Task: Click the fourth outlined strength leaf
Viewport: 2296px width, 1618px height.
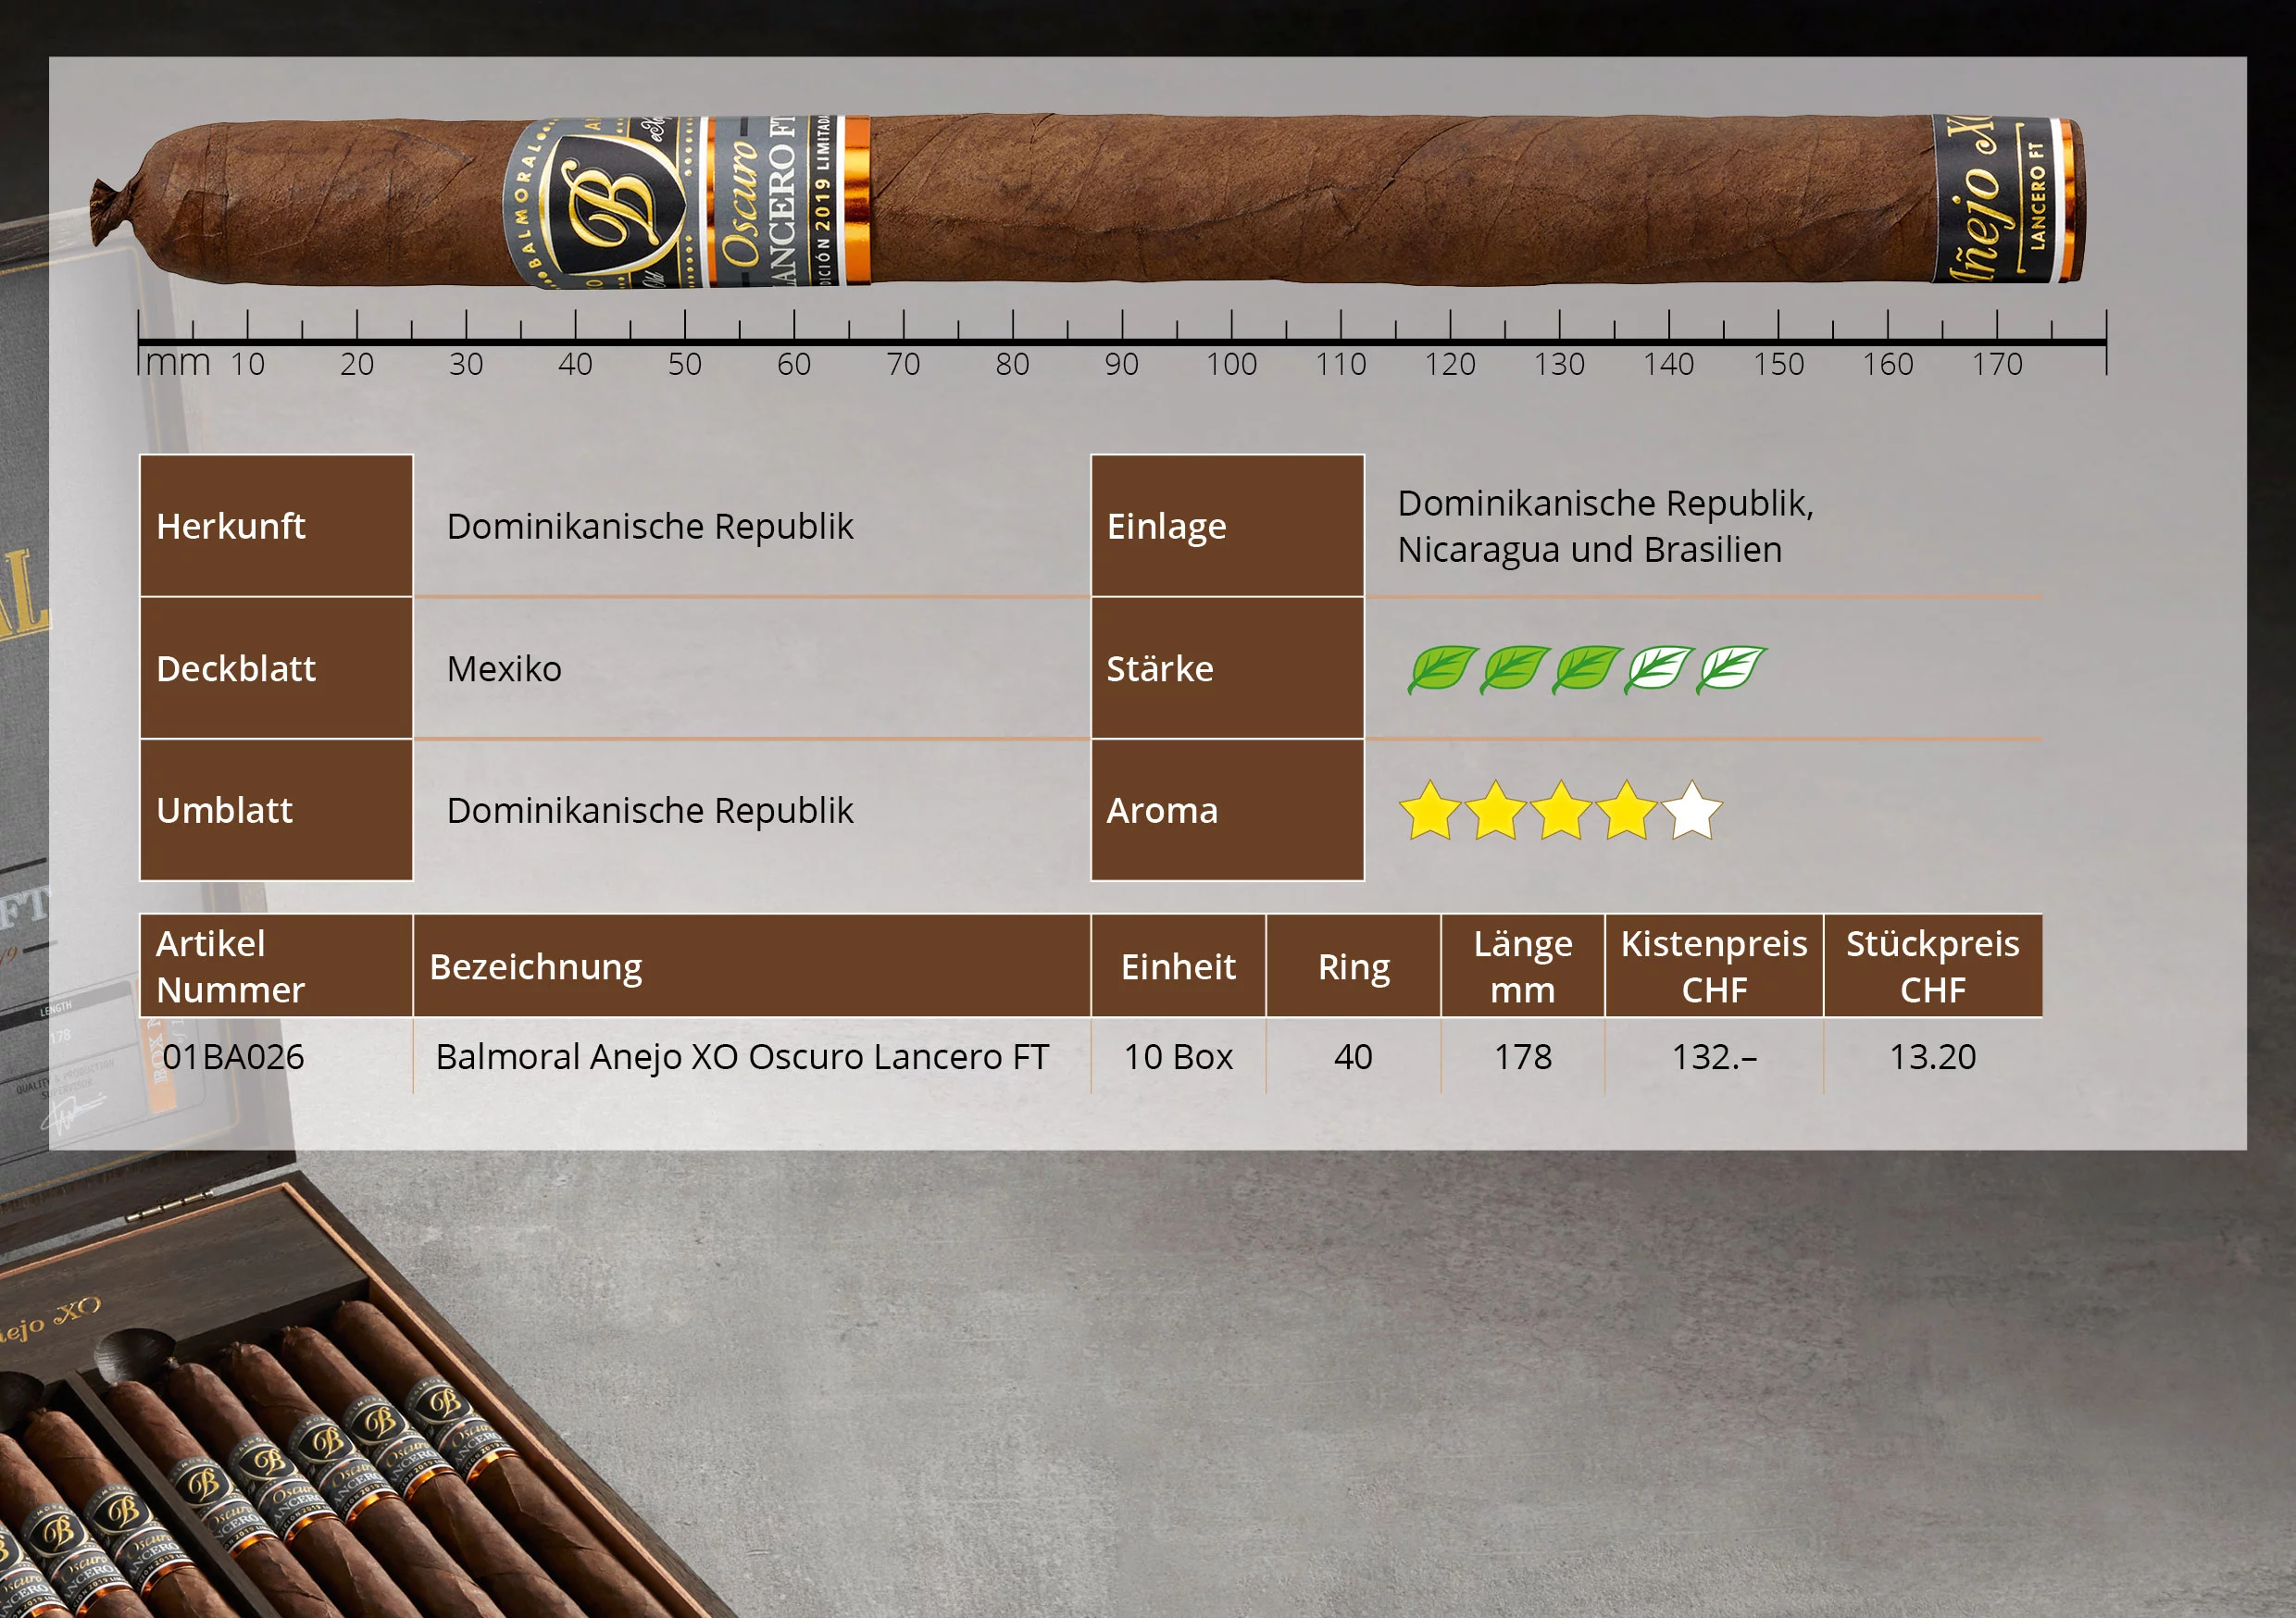Action: pos(1659,669)
